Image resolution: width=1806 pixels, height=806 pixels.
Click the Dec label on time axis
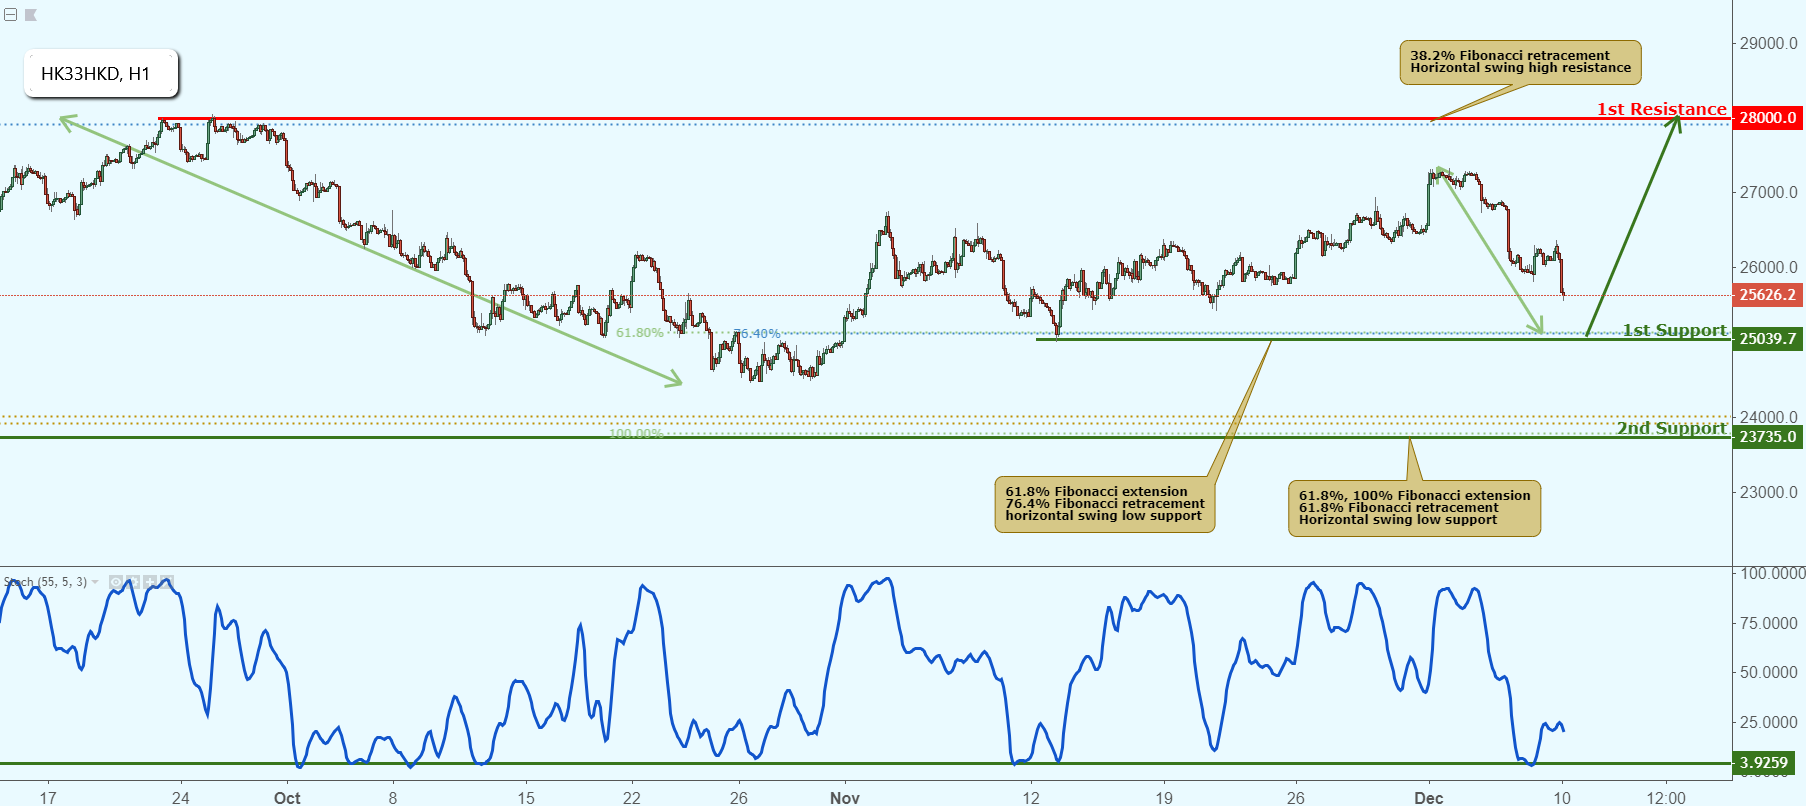click(x=1429, y=797)
